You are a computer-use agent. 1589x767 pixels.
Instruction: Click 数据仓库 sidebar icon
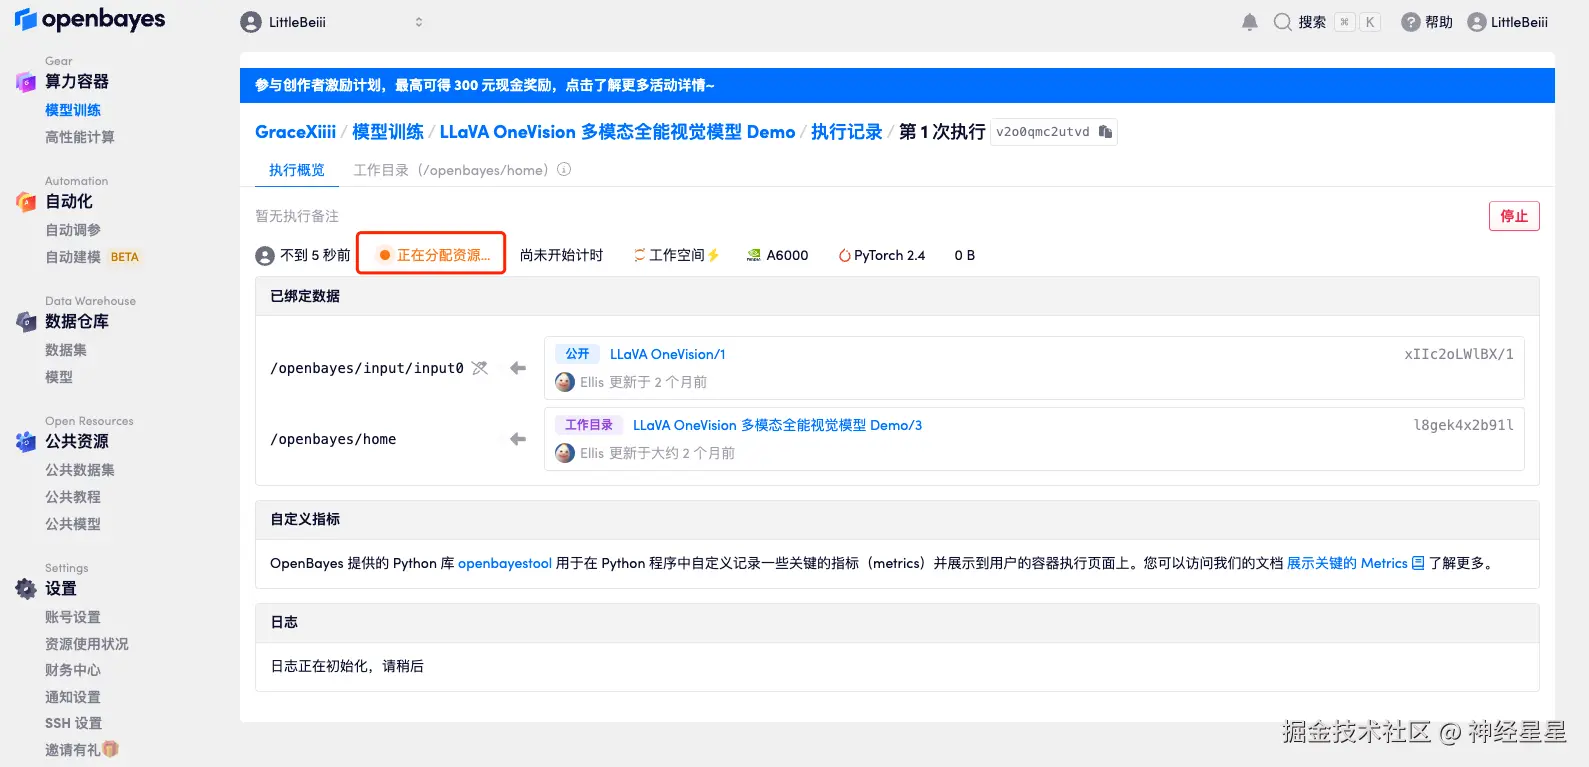click(x=26, y=322)
